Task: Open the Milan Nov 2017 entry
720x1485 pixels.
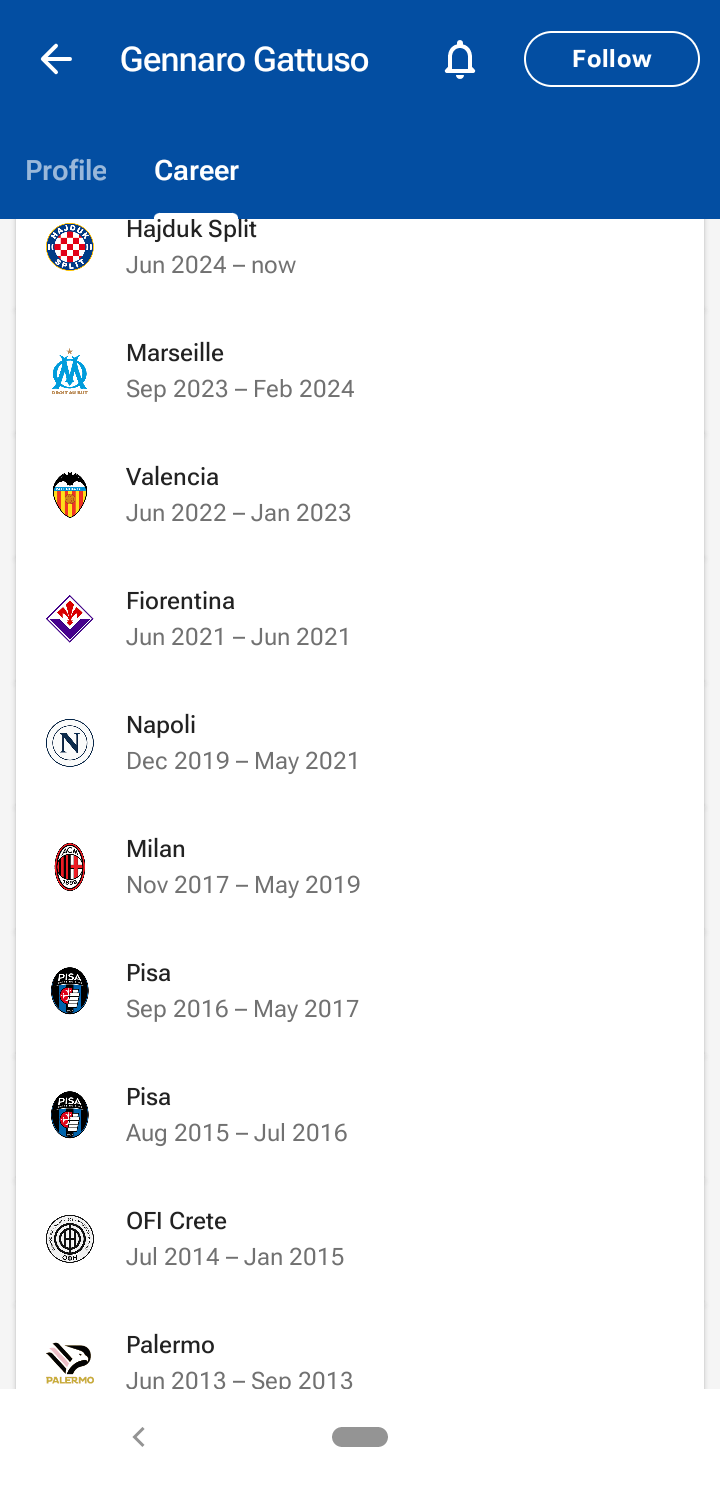Action: (243, 867)
